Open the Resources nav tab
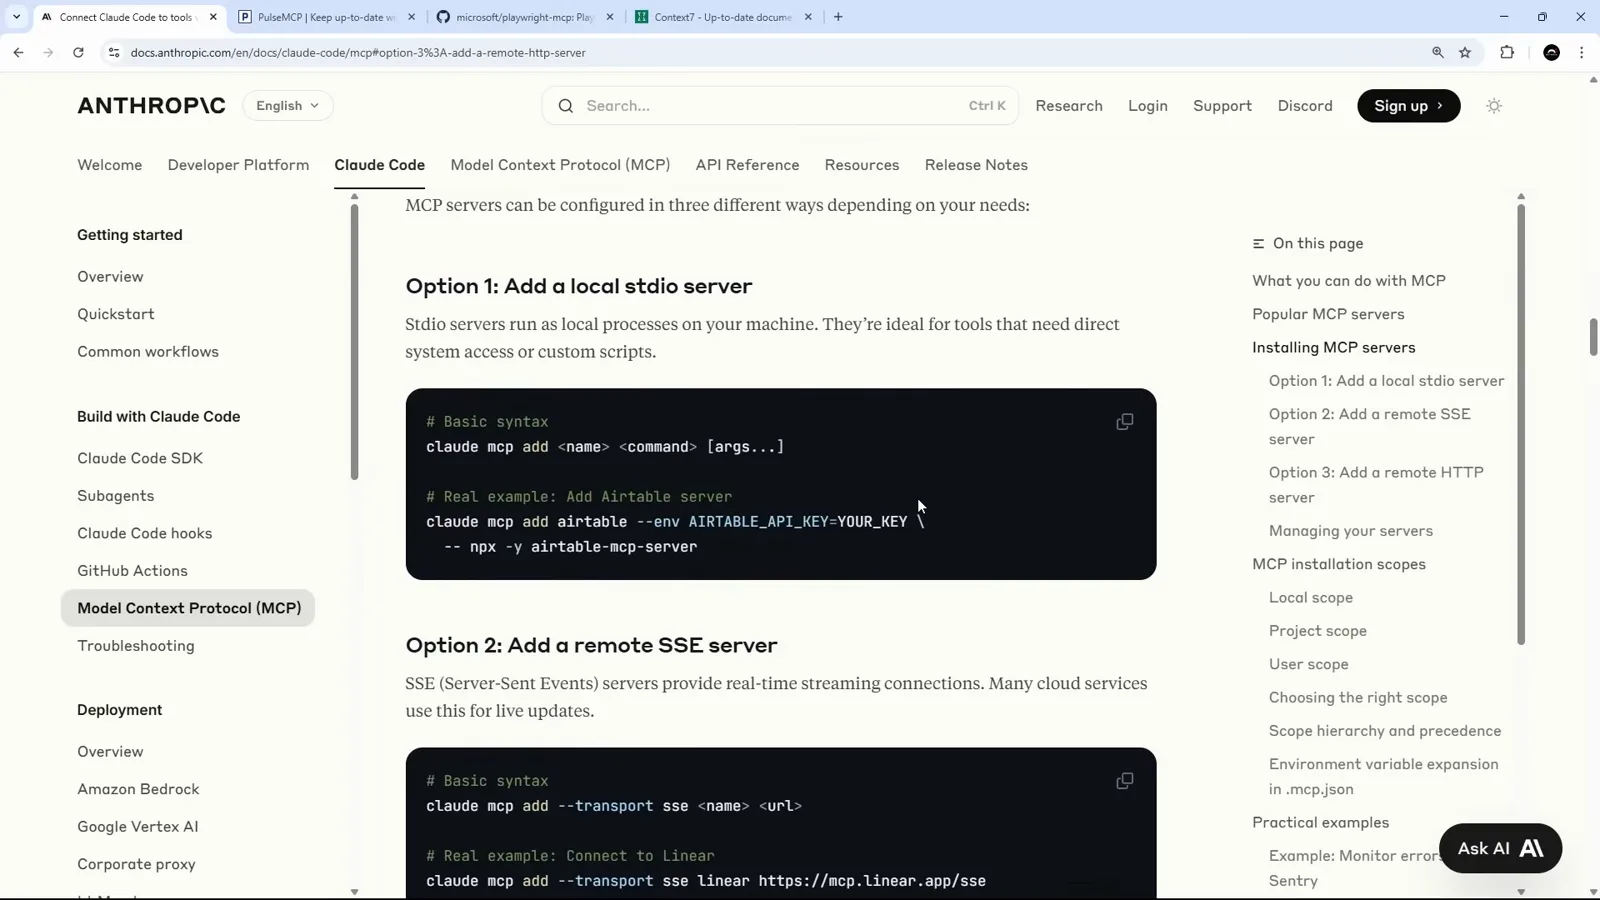1600x900 pixels. click(x=862, y=165)
